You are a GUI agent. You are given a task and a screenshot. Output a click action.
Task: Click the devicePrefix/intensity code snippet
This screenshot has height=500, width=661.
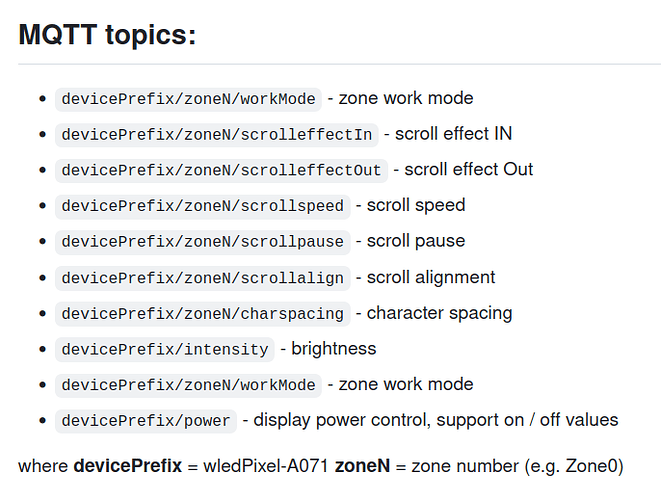[165, 349]
